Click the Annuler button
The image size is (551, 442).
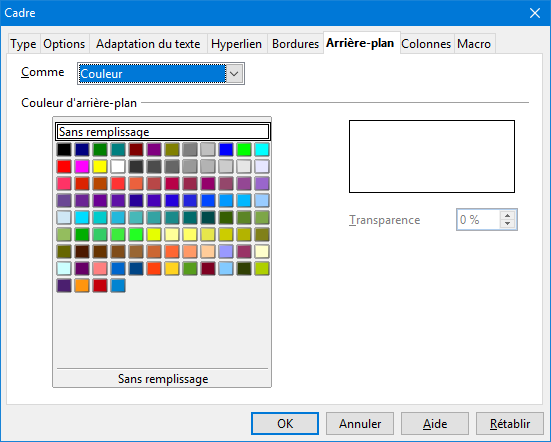pyautogui.click(x=360, y=424)
